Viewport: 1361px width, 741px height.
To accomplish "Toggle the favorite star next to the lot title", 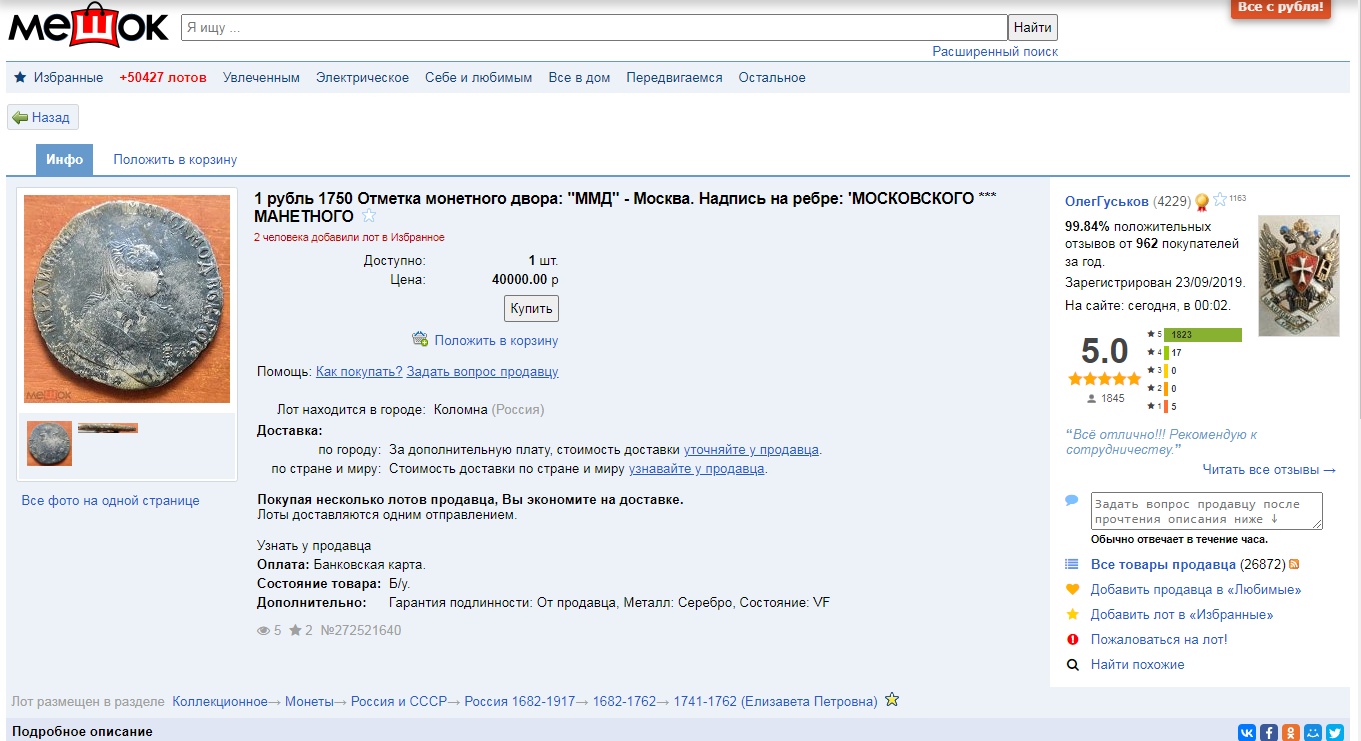I will [x=369, y=216].
